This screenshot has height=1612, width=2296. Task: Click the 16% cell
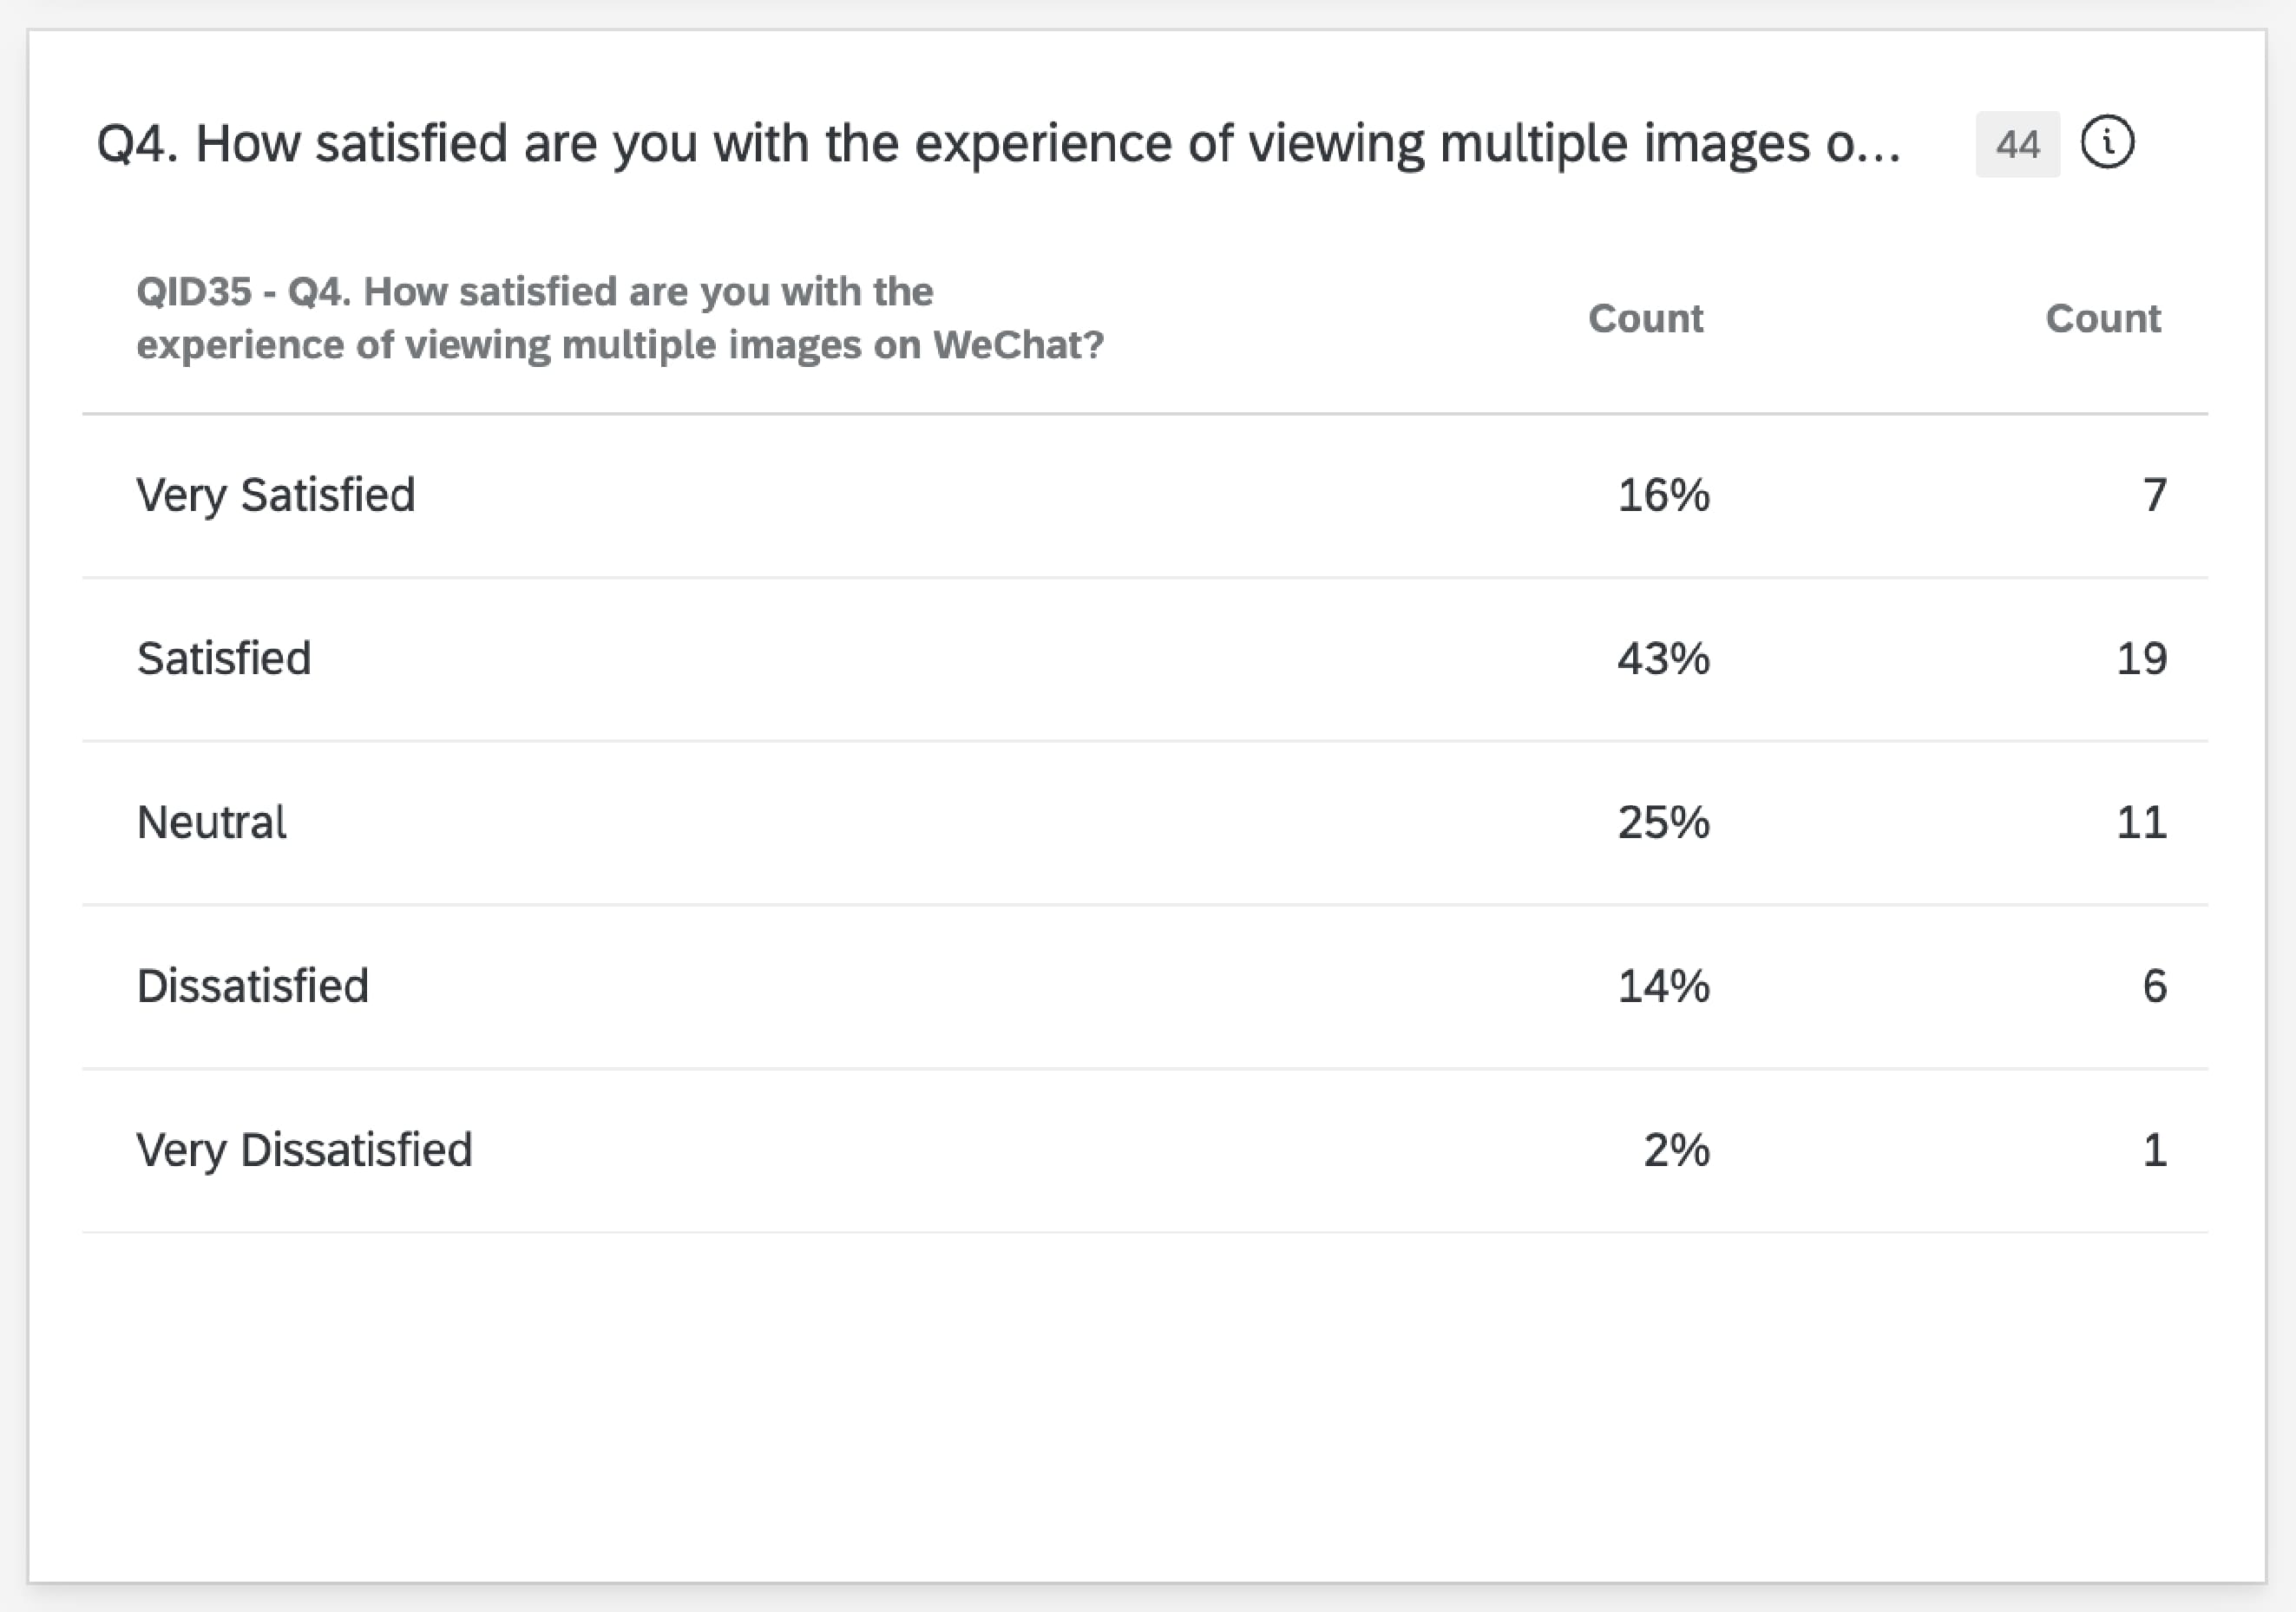pyautogui.click(x=1663, y=495)
